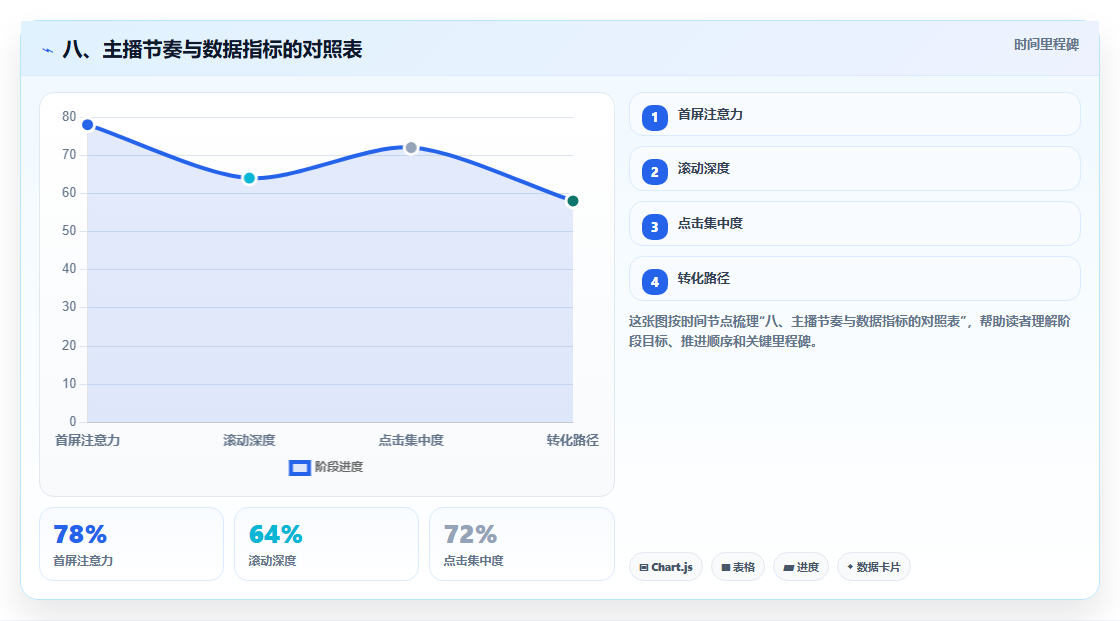Image resolution: width=1120 pixels, height=621 pixels.
Task: Click the lightning icon beside the section title
Action: point(48,50)
